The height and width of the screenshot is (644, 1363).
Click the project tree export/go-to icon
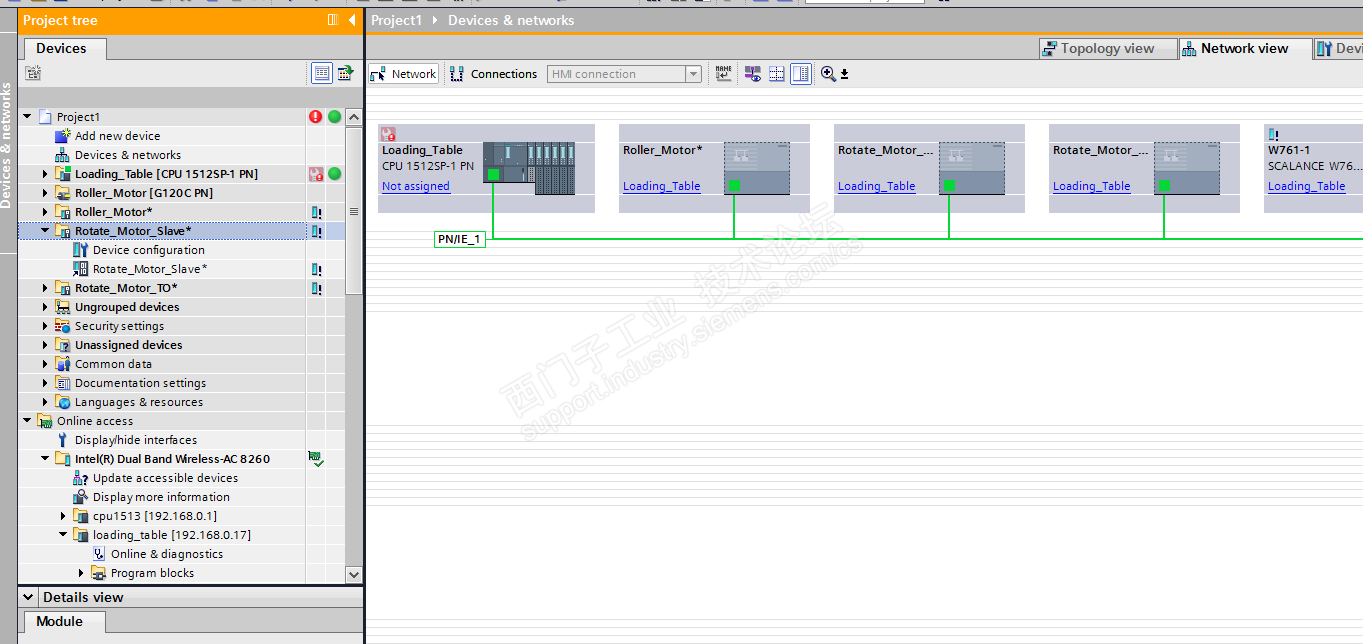click(345, 72)
